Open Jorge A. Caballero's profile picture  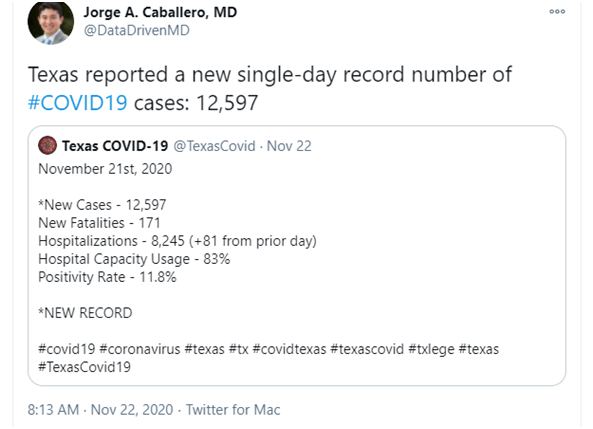click(x=51, y=23)
